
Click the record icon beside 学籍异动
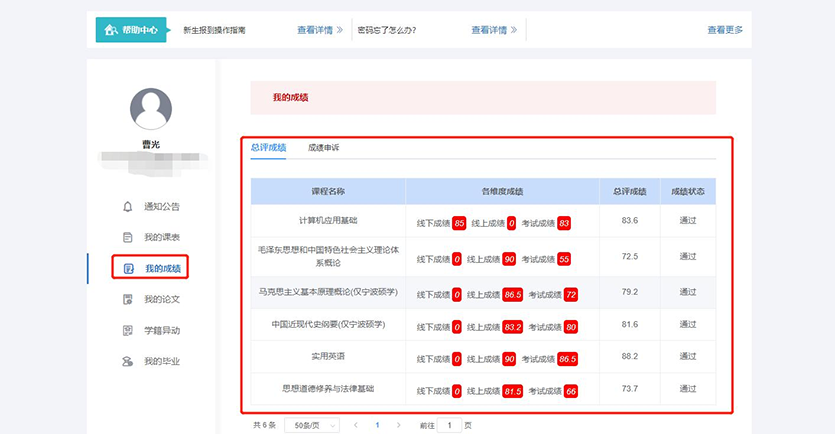click(128, 331)
